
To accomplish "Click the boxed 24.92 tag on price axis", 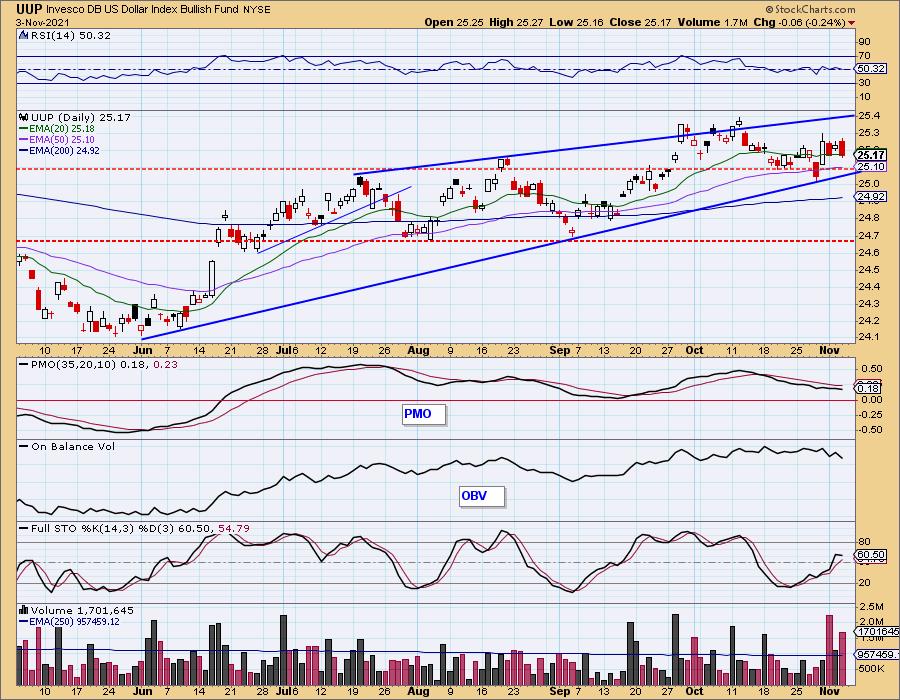I will 870,197.
